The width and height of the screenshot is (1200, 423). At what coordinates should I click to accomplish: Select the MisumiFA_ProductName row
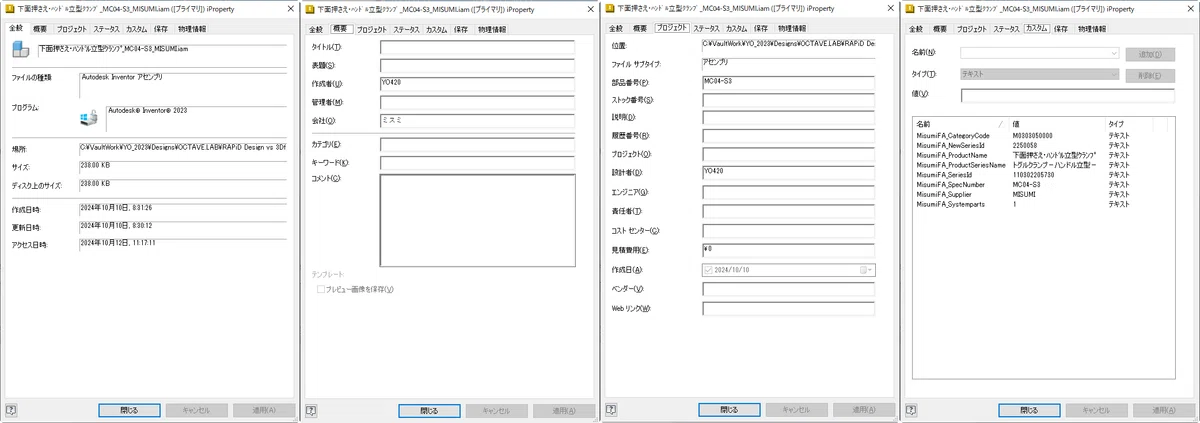coord(1044,155)
